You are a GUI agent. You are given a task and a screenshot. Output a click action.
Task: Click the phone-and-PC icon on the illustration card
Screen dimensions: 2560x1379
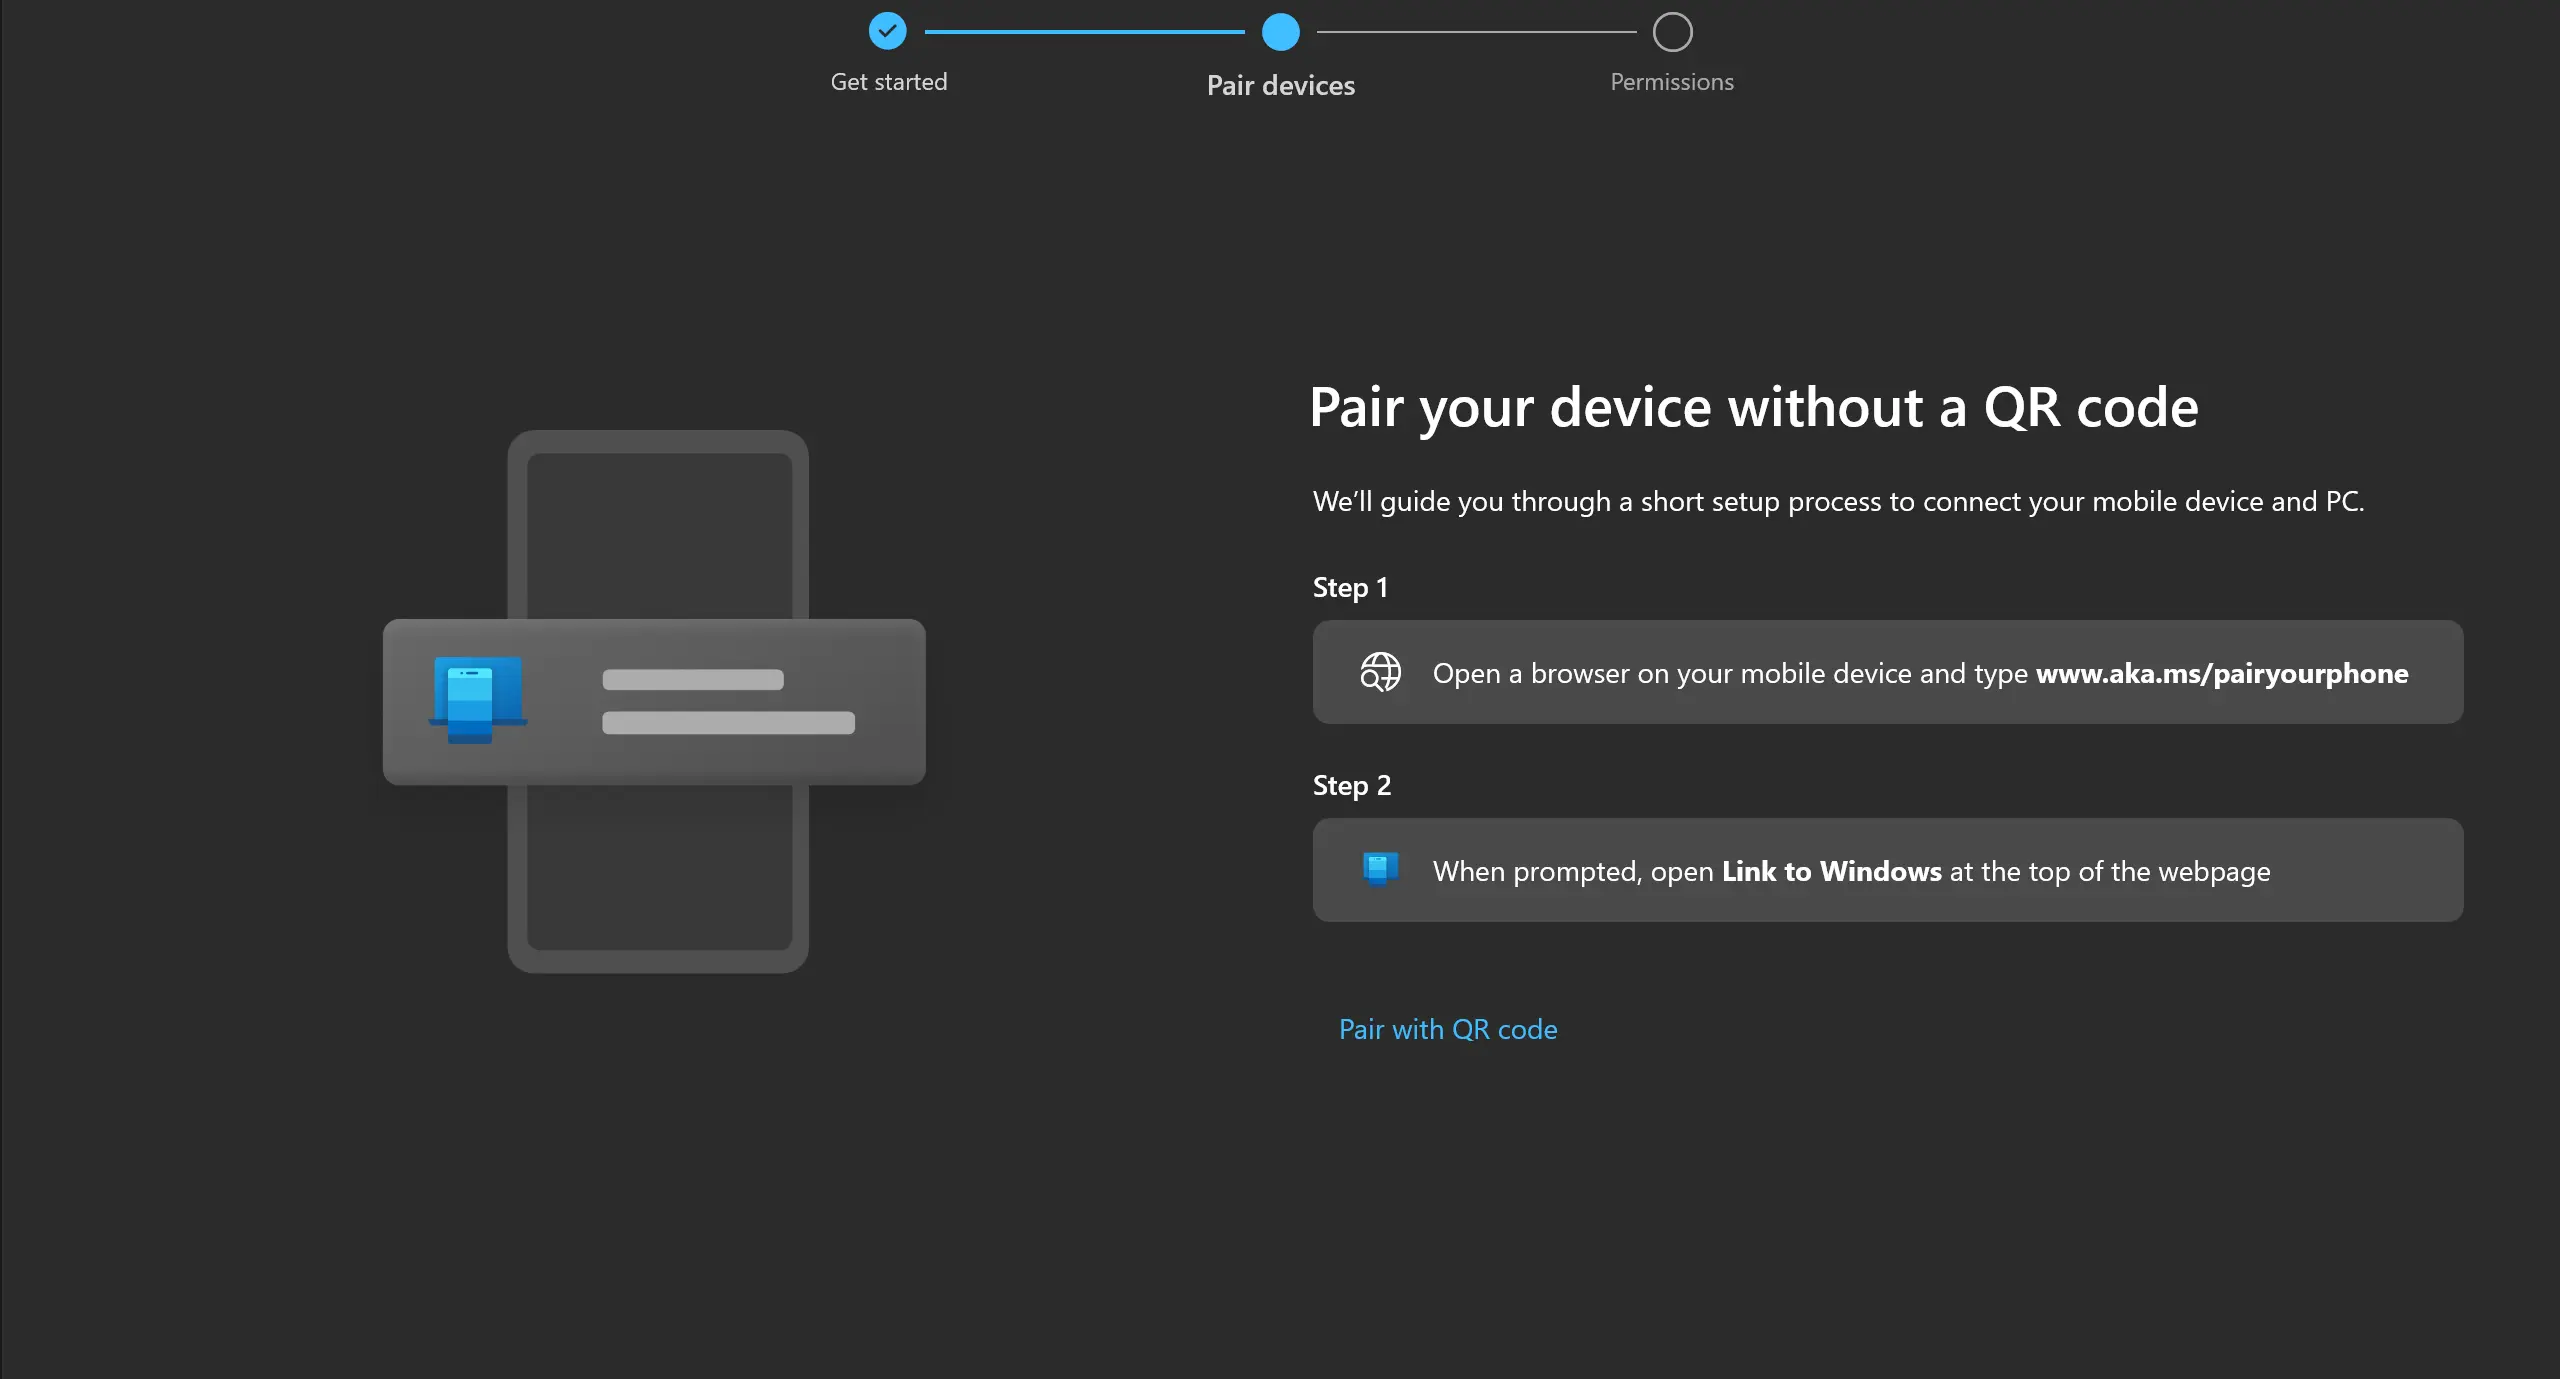coord(478,700)
